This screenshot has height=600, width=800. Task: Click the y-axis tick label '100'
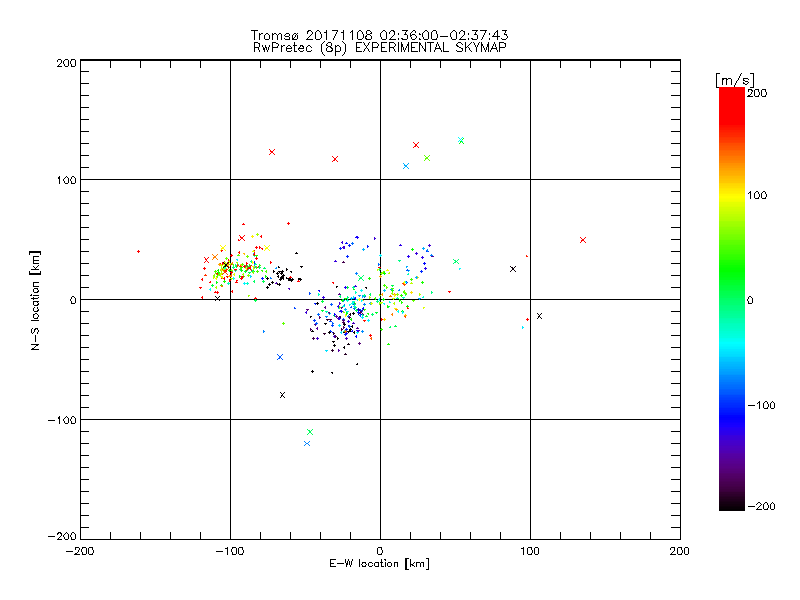click(x=67, y=180)
